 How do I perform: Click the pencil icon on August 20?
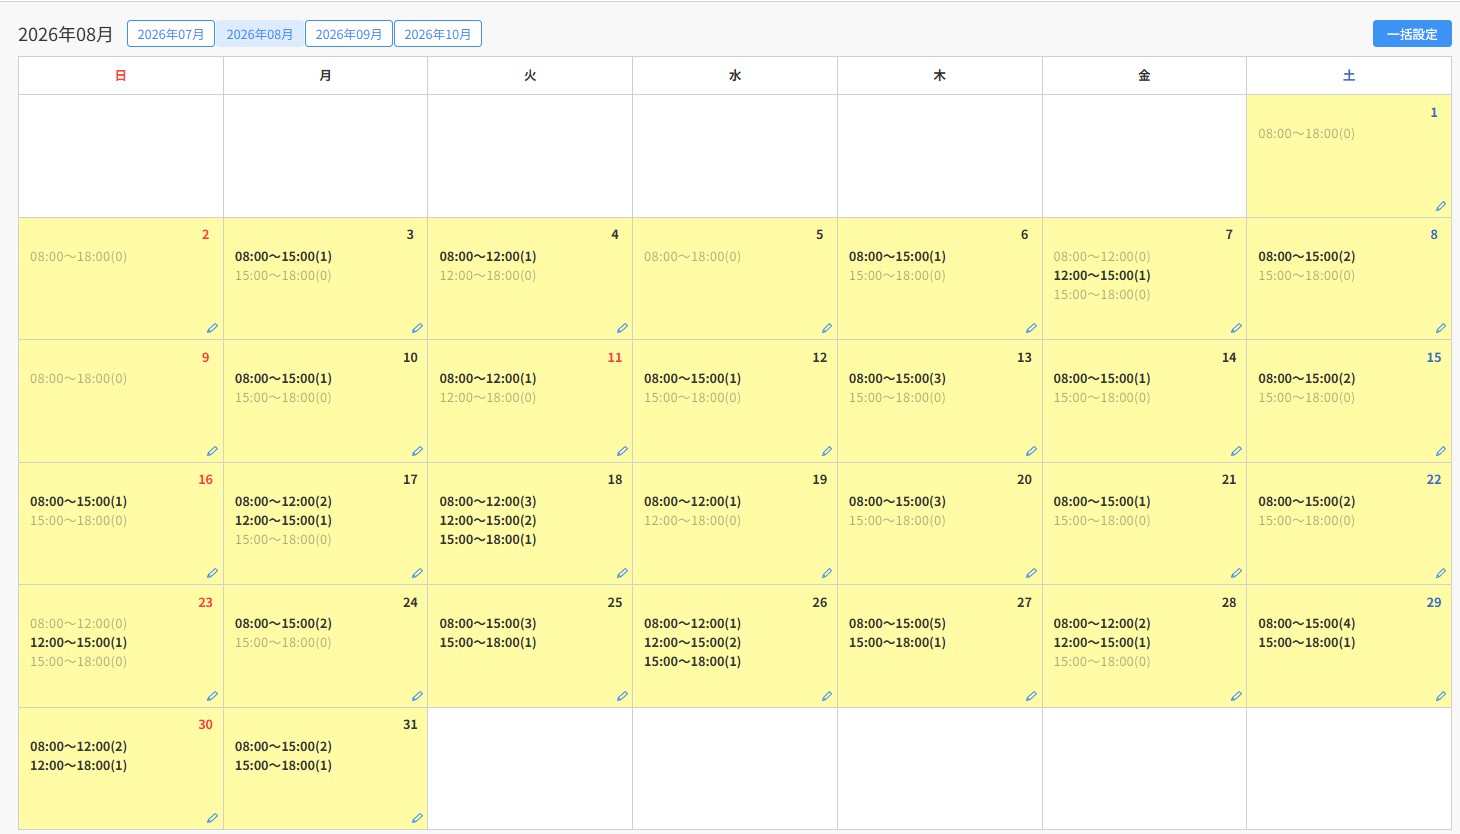click(x=1031, y=573)
